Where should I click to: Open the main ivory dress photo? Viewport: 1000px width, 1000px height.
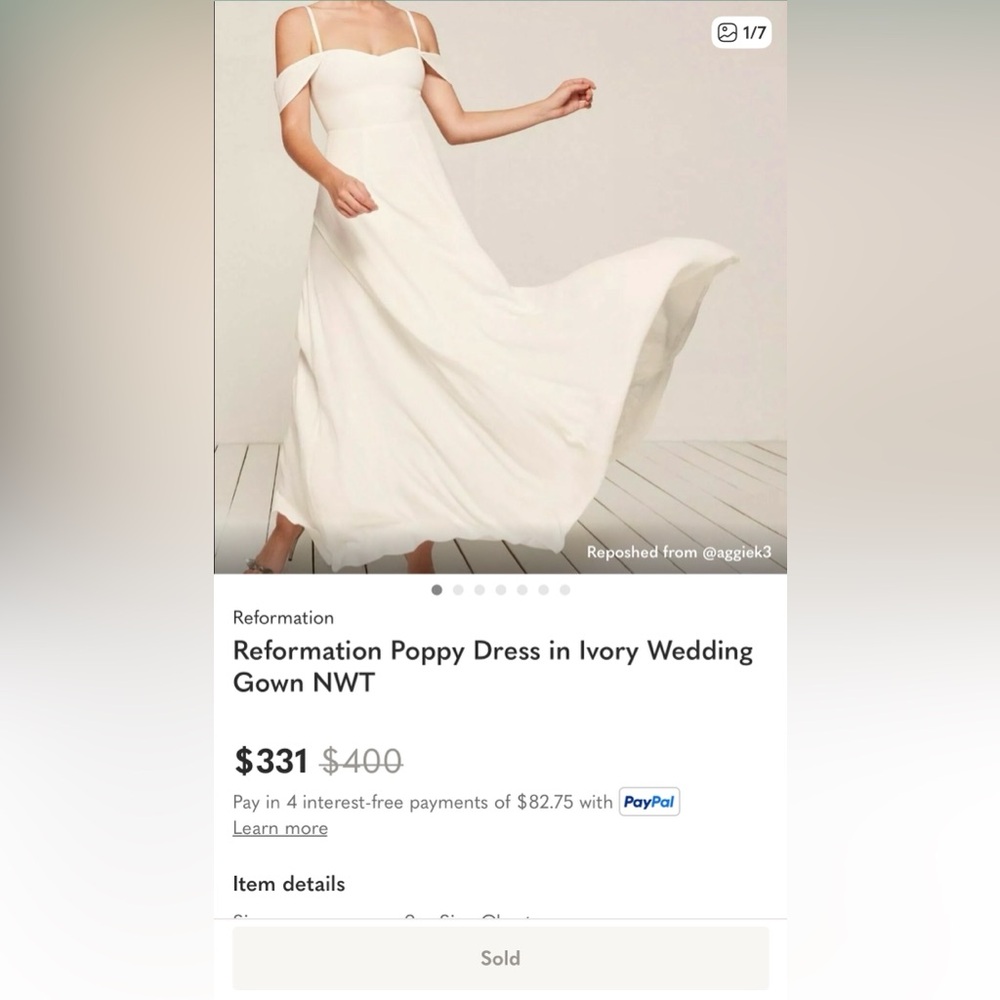click(x=501, y=287)
